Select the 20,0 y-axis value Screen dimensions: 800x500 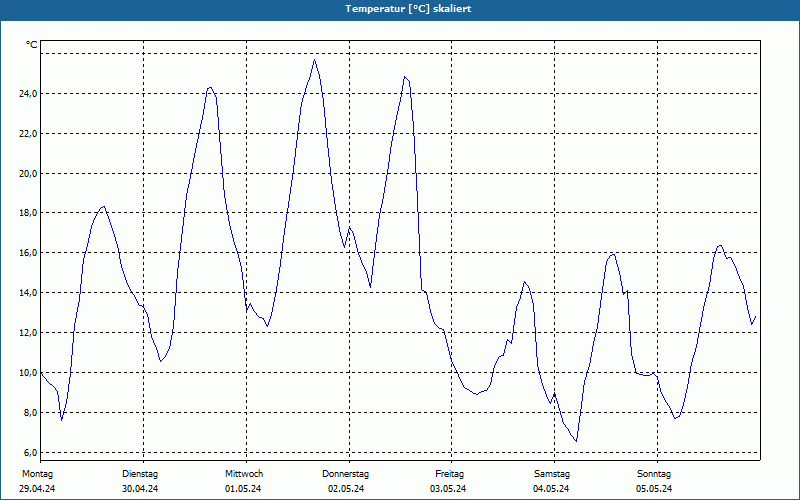[x=28, y=173]
